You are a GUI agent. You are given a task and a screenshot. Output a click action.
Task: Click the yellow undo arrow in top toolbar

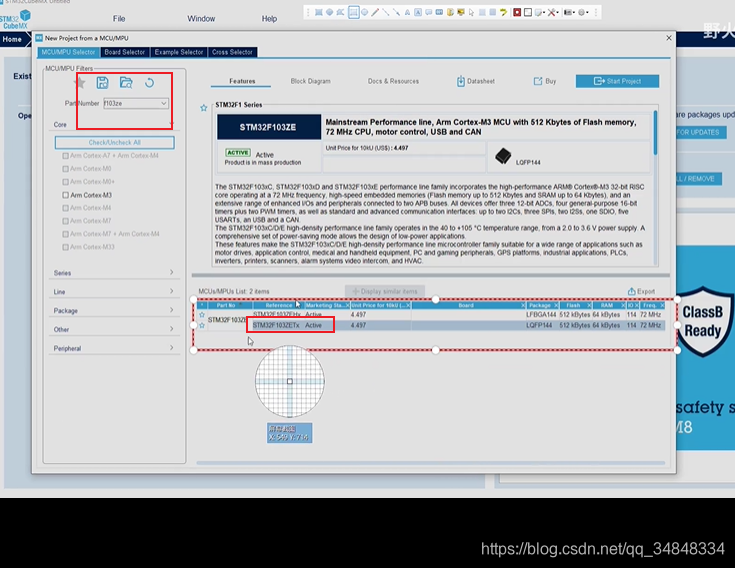coord(503,12)
